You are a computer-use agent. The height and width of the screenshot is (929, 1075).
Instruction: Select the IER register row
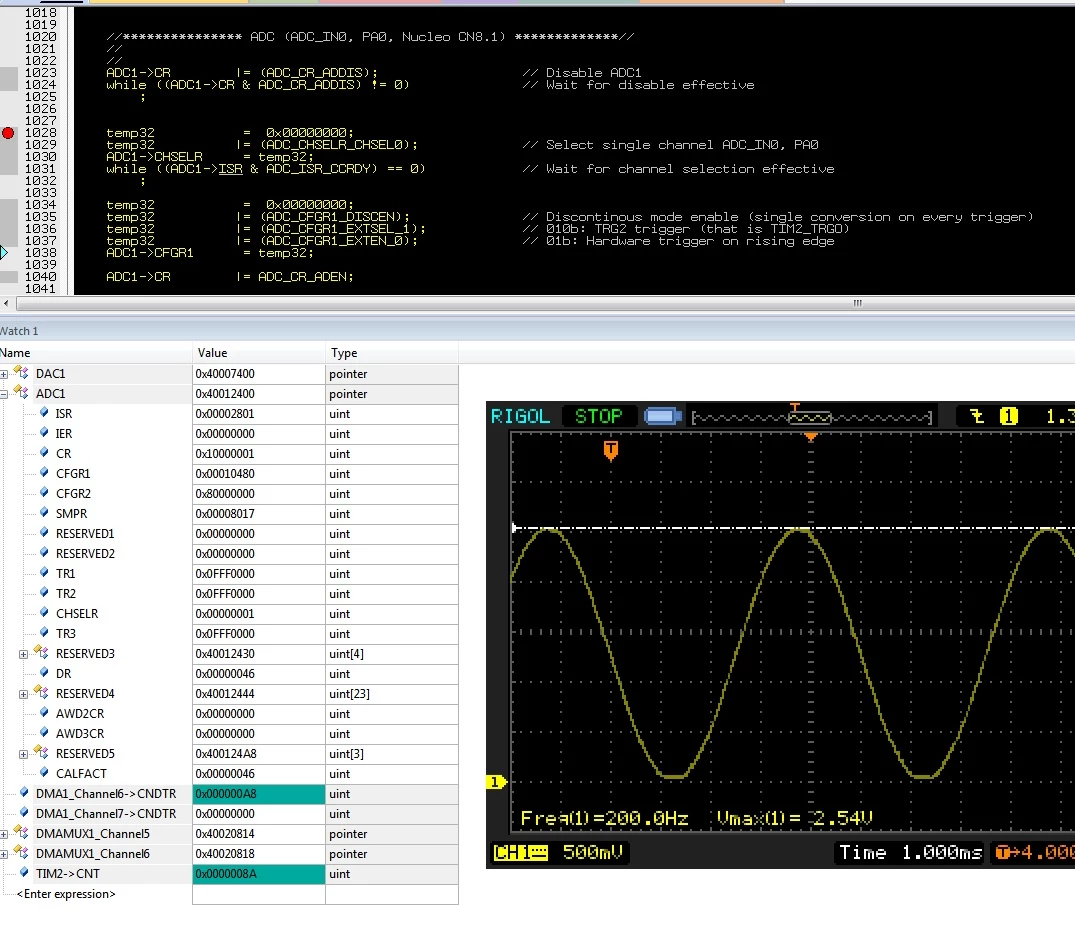click(x=229, y=433)
